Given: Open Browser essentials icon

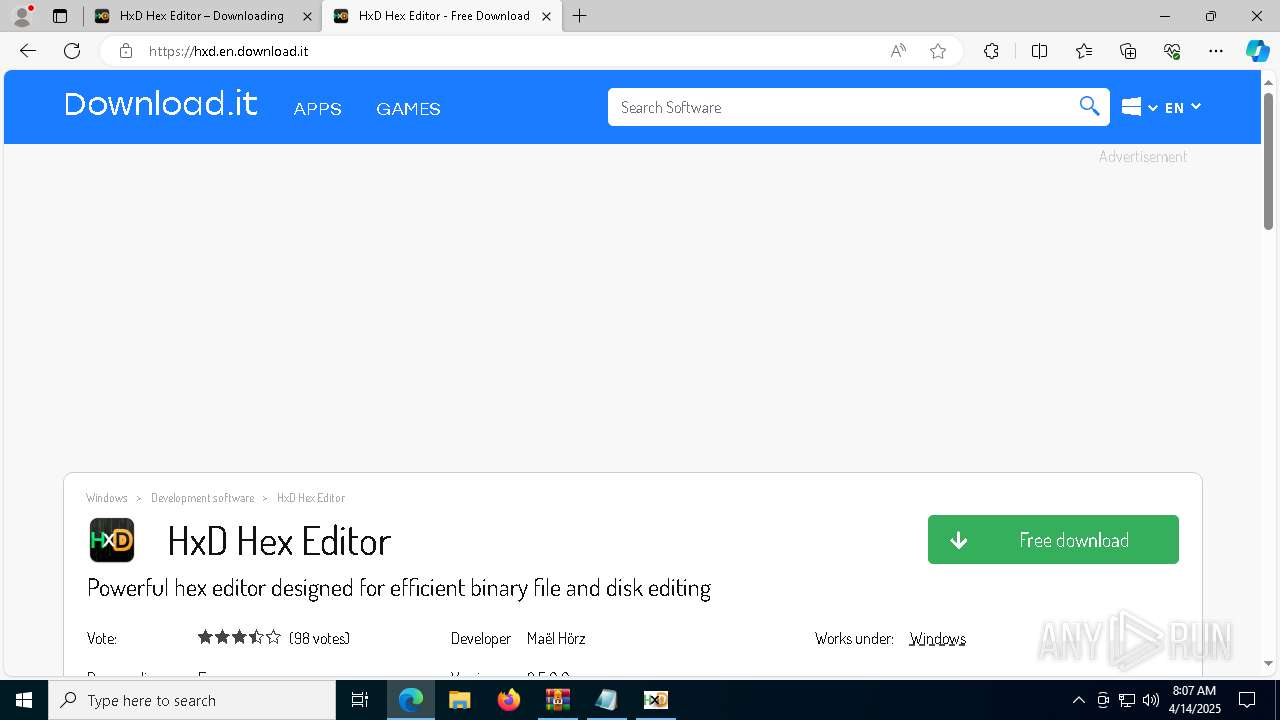Looking at the screenshot, I should pyautogui.click(x=1172, y=51).
